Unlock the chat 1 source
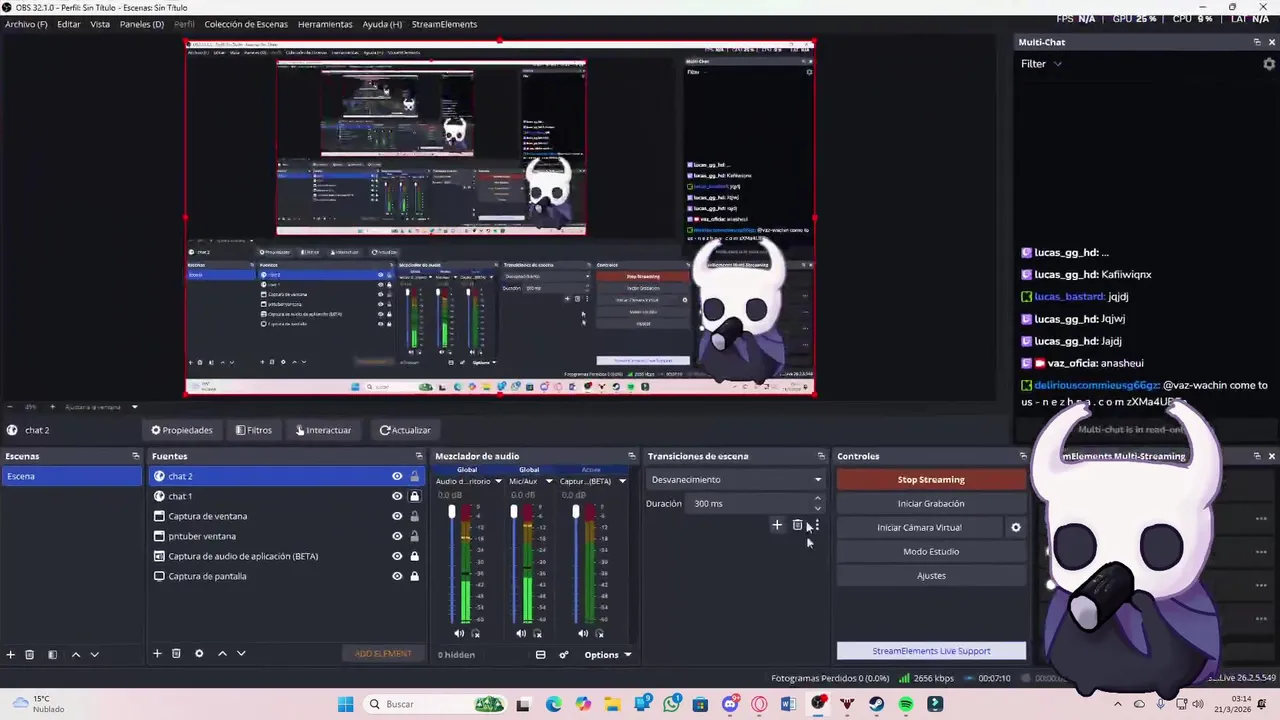The height and width of the screenshot is (720, 1280). [414, 496]
